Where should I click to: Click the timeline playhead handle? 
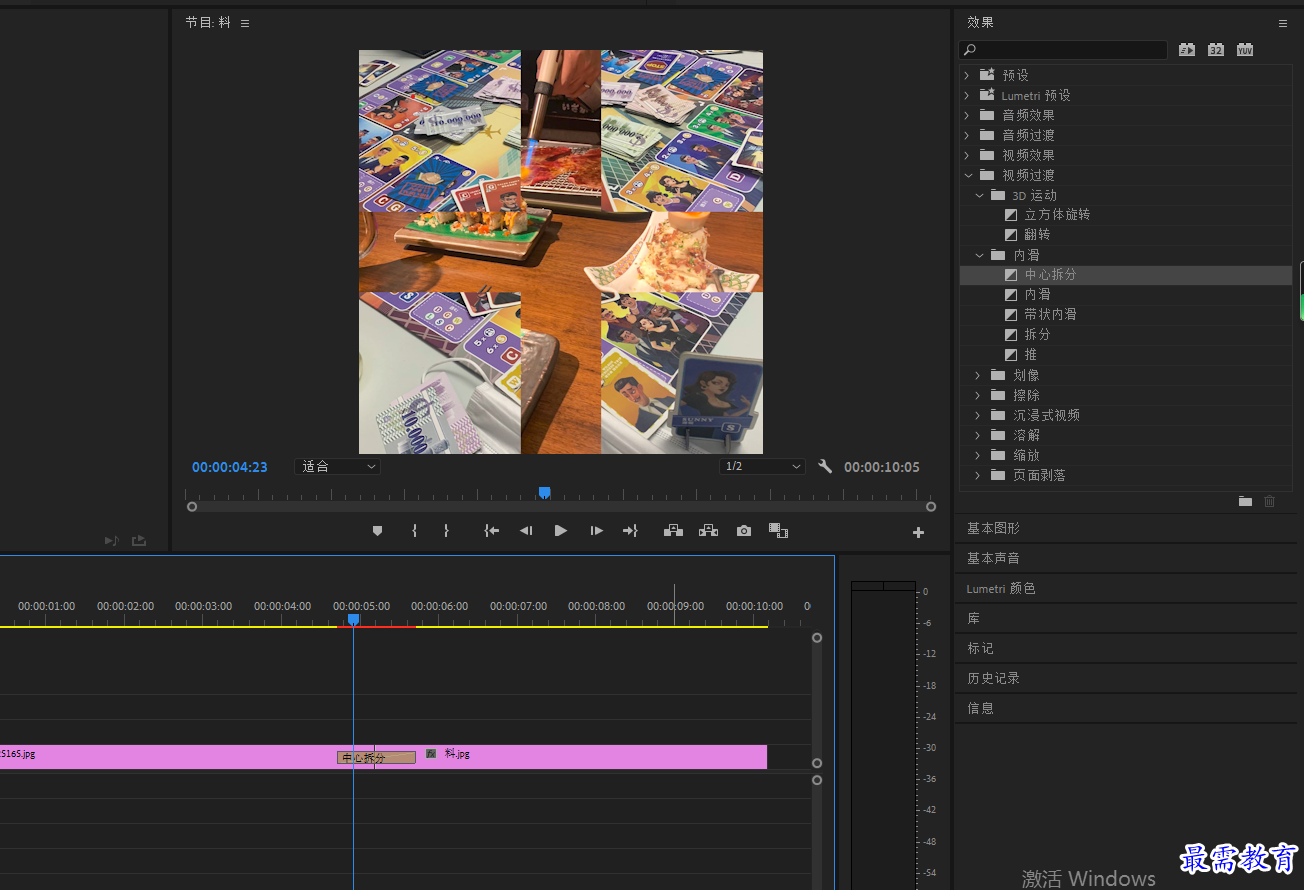pos(353,620)
